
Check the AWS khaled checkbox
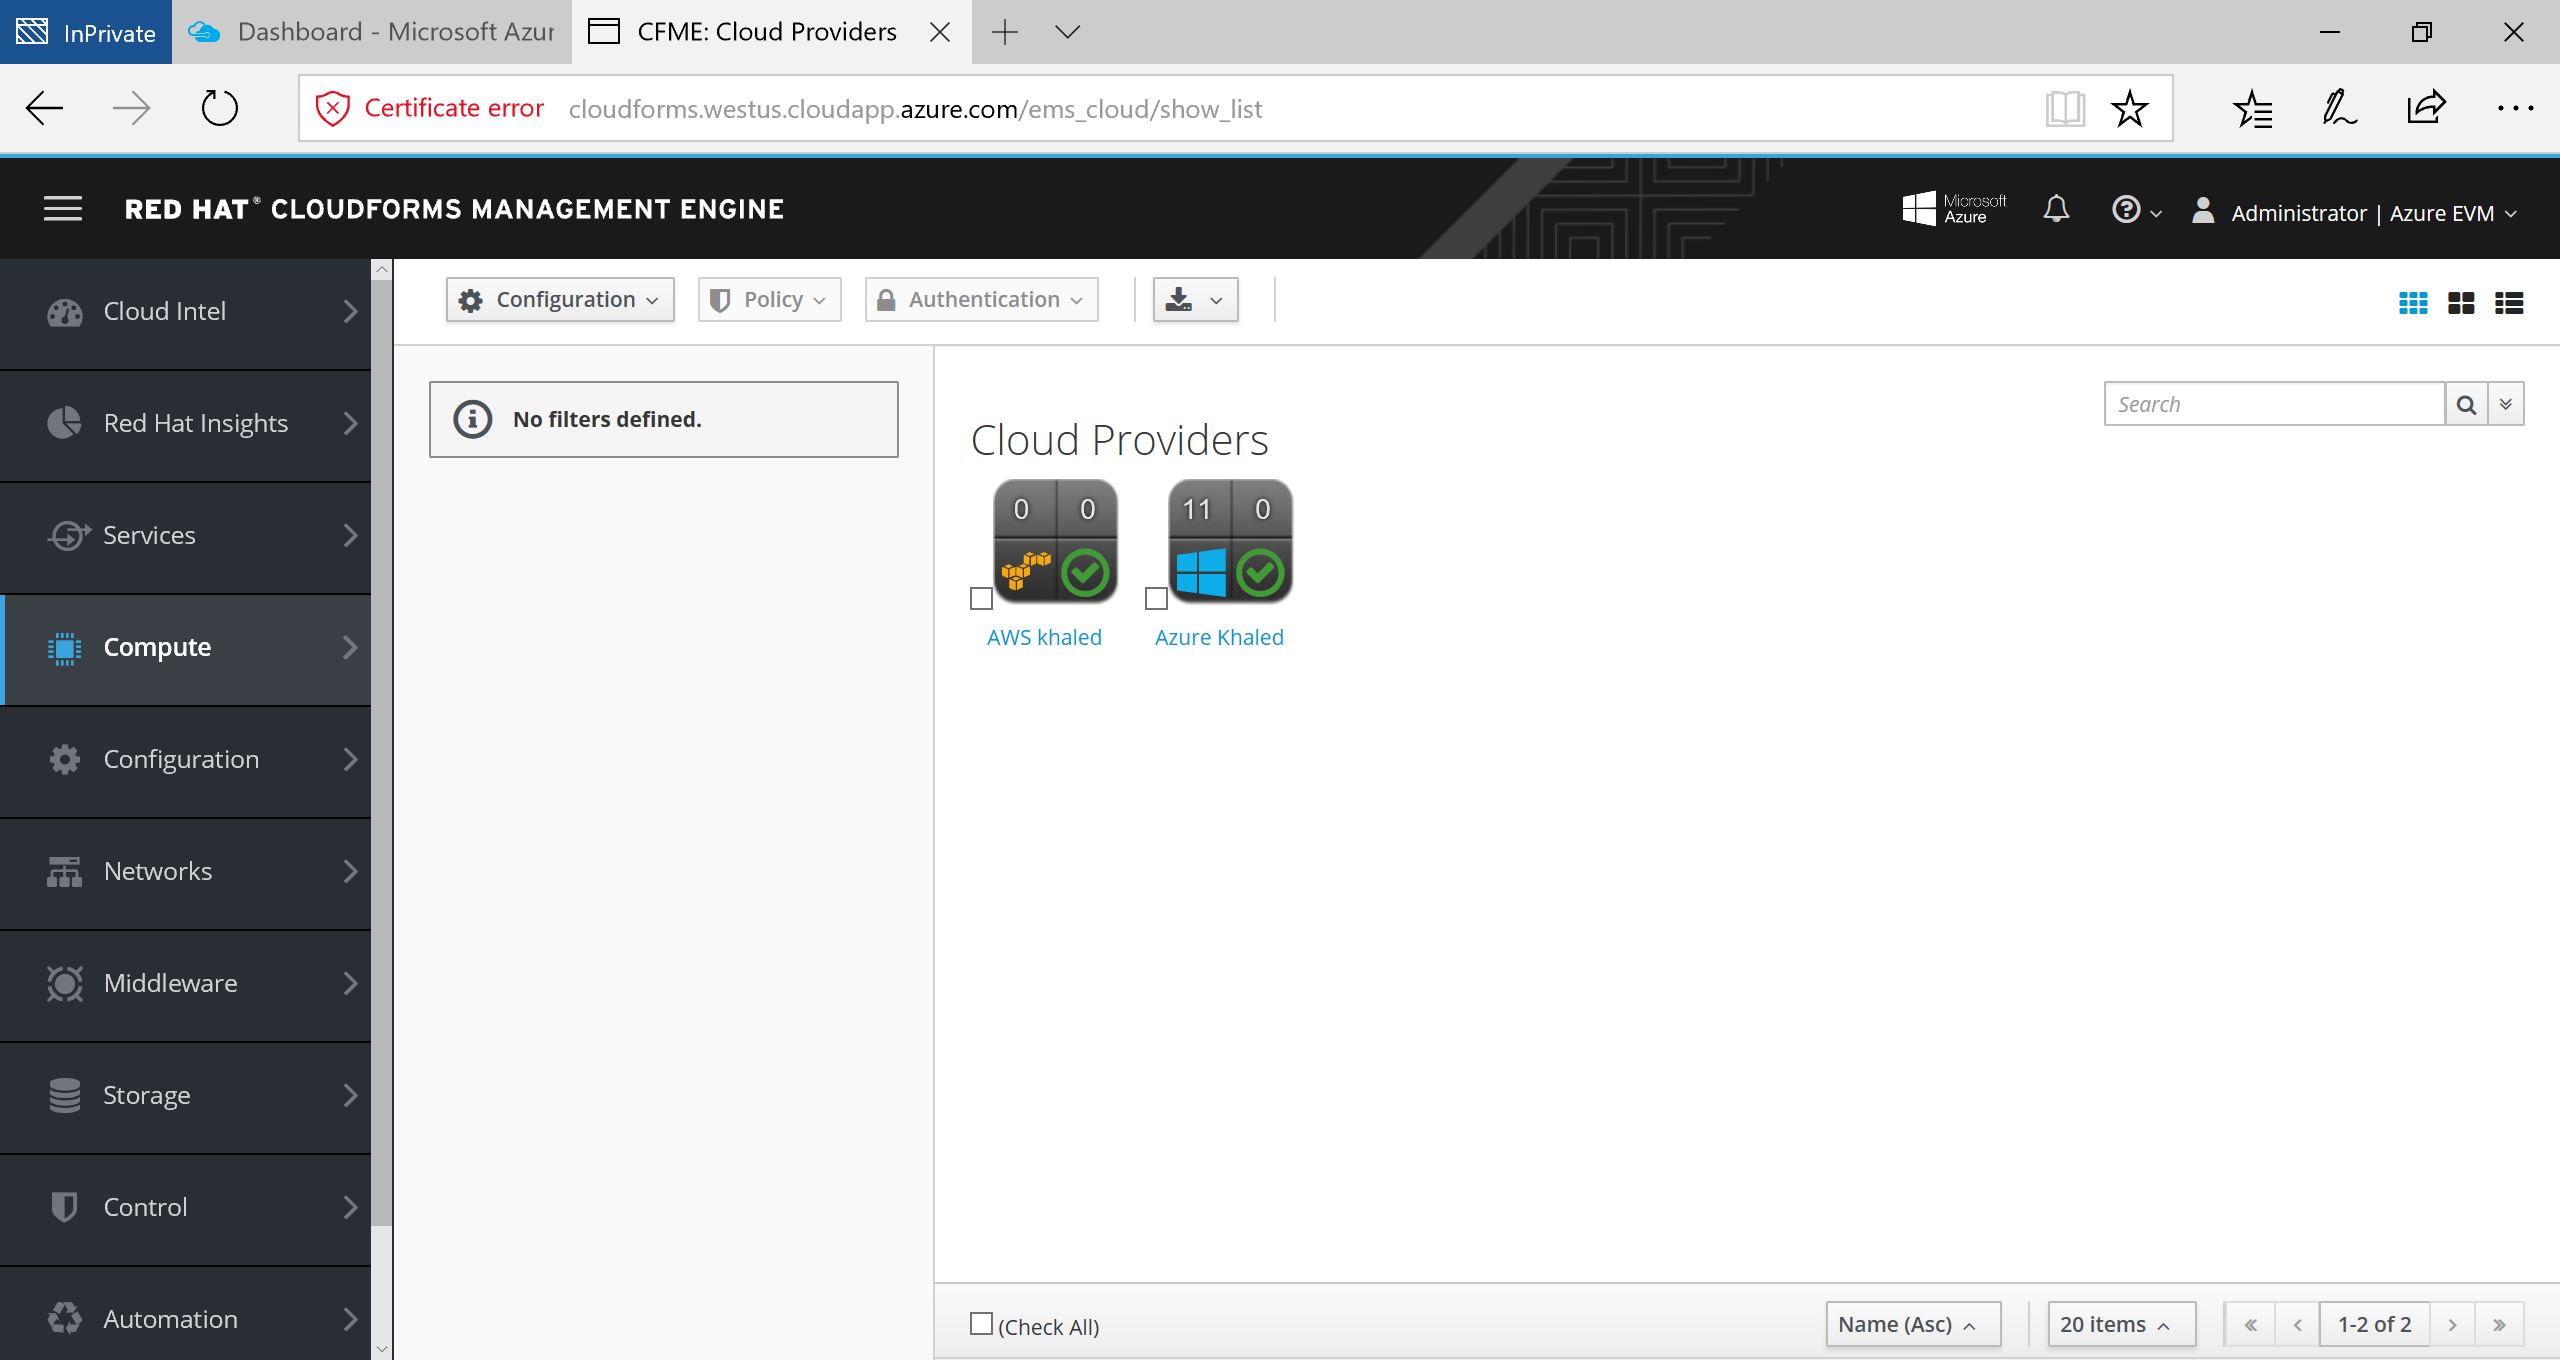(x=981, y=598)
